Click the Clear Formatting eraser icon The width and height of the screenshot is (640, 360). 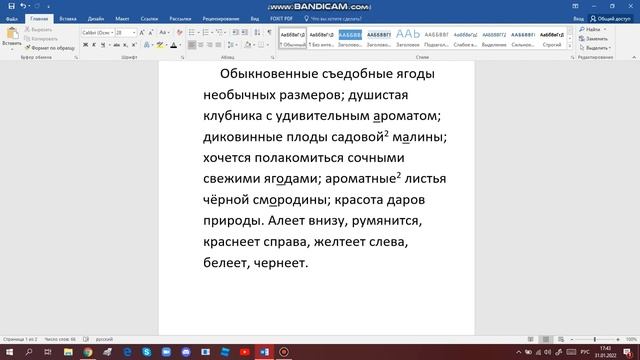click(179, 33)
